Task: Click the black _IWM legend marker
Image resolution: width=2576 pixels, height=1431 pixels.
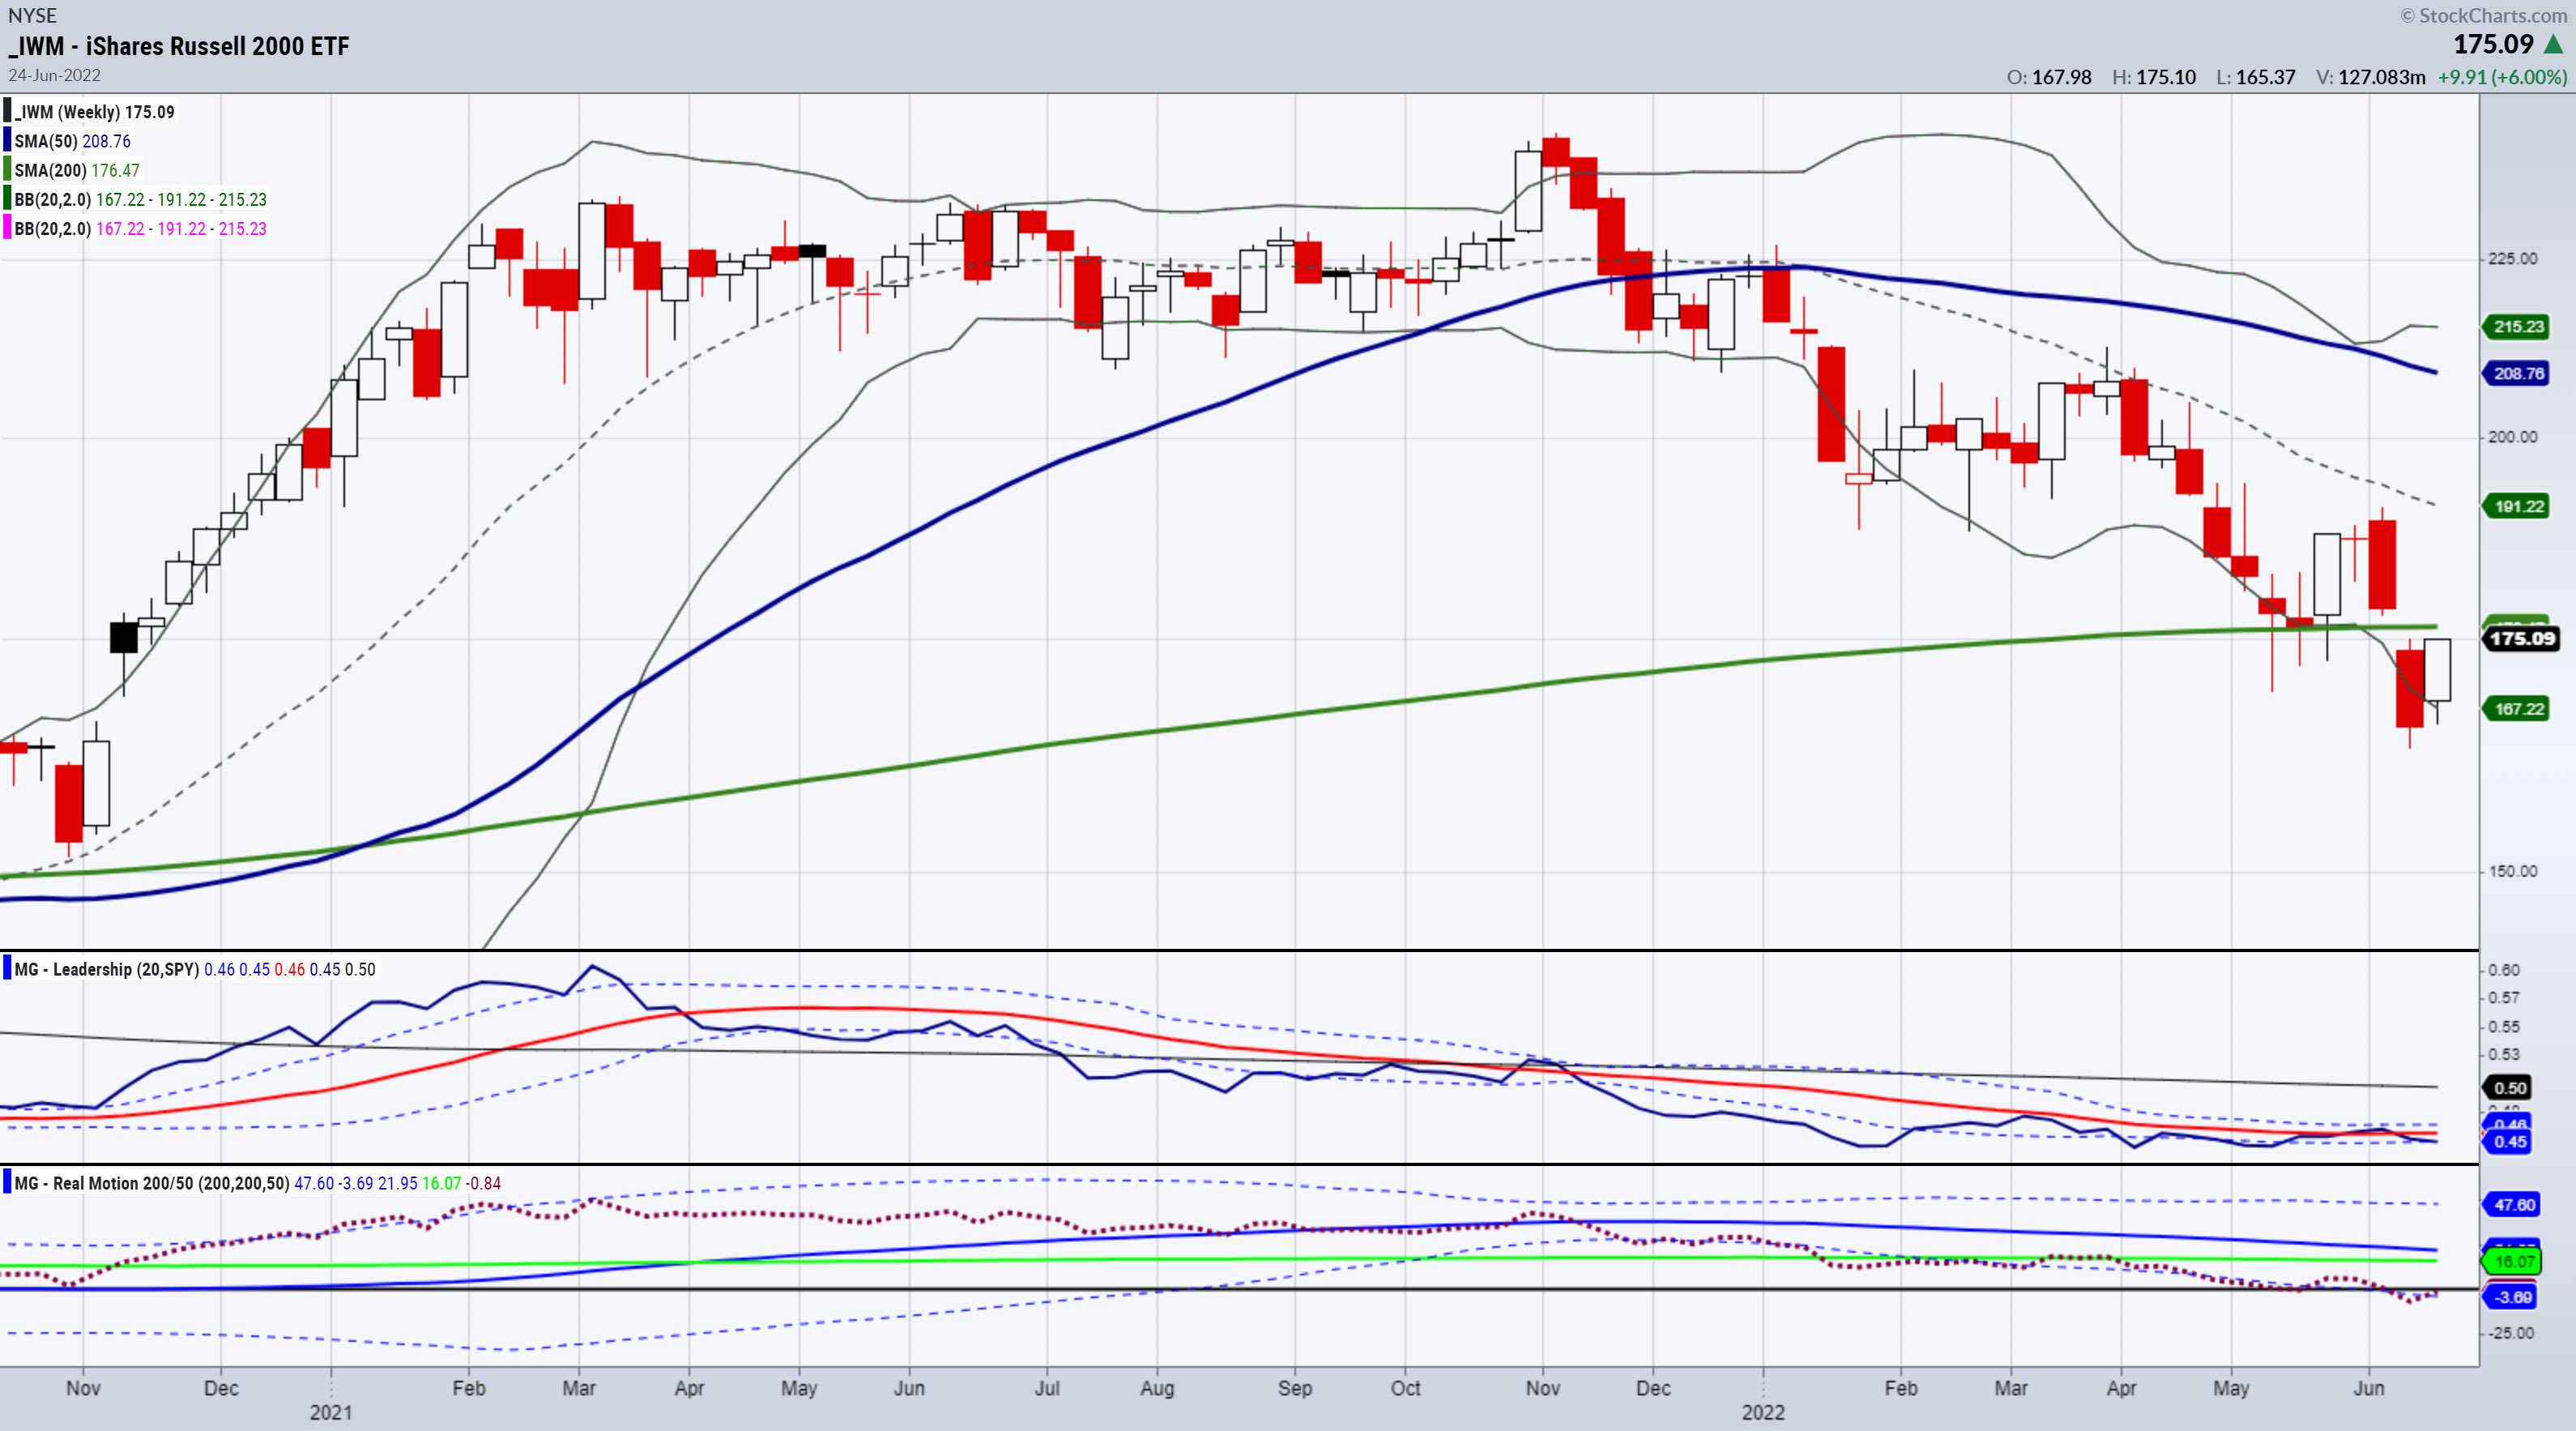Action: point(7,112)
